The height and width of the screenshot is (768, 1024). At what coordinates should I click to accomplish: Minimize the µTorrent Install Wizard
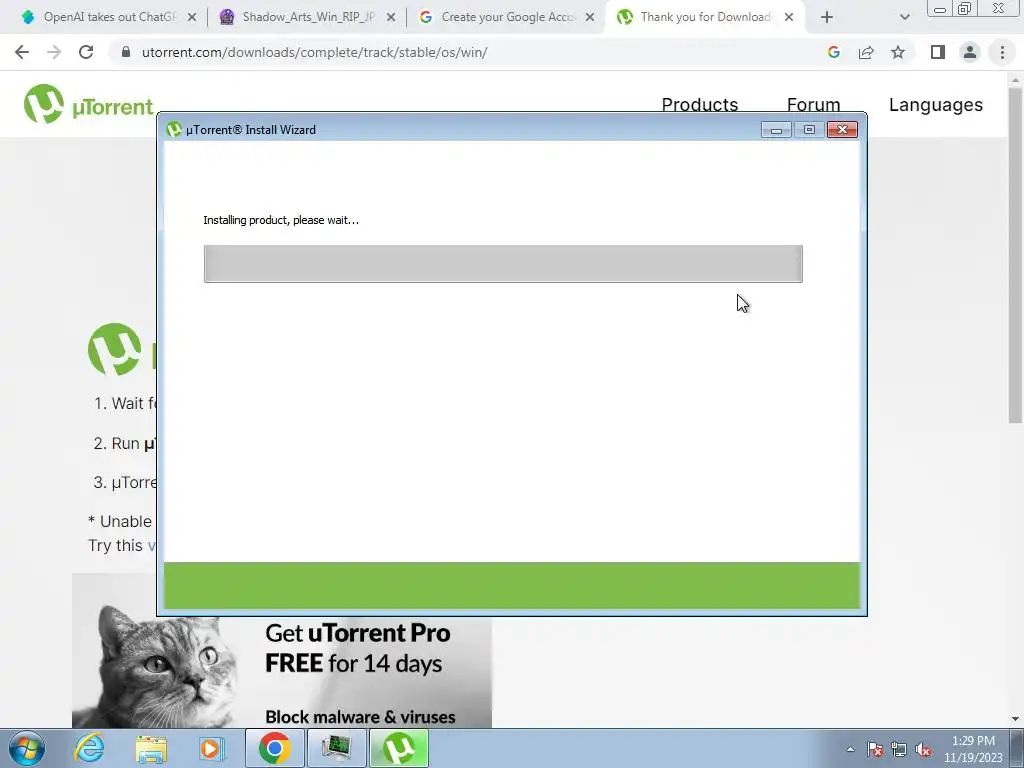[x=776, y=130]
